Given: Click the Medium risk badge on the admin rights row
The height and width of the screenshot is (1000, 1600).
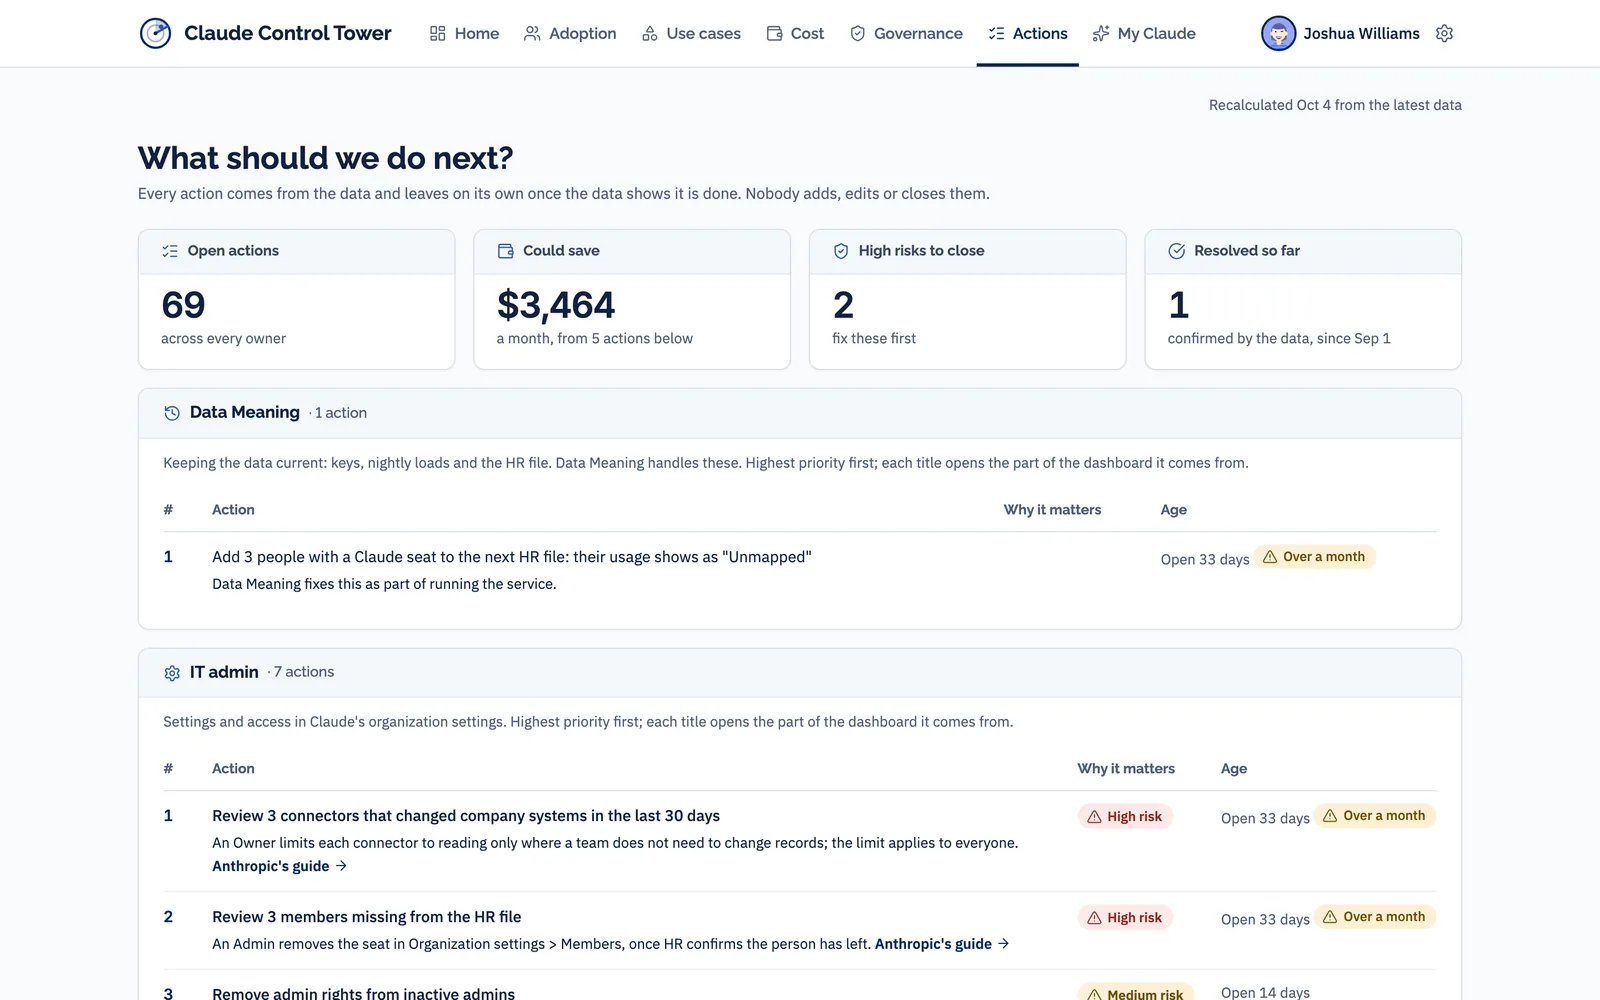Looking at the screenshot, I should (1135, 993).
